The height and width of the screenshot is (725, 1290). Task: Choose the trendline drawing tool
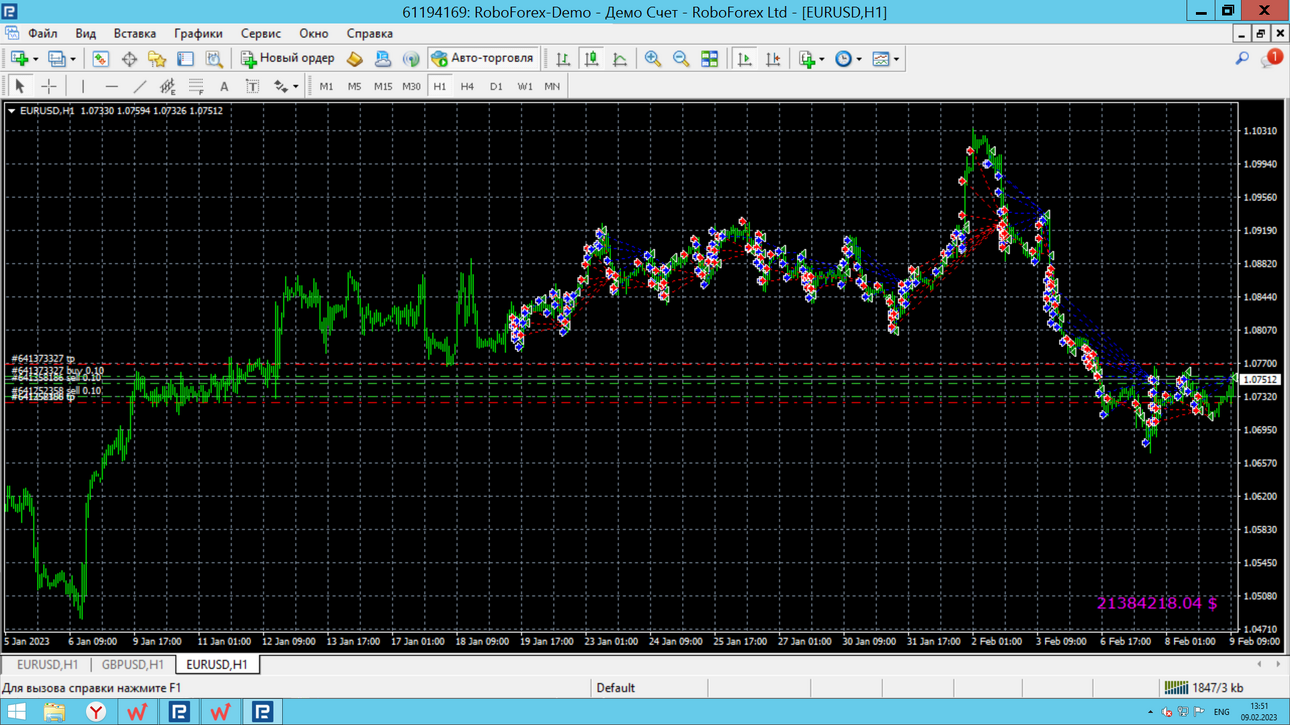pos(140,86)
